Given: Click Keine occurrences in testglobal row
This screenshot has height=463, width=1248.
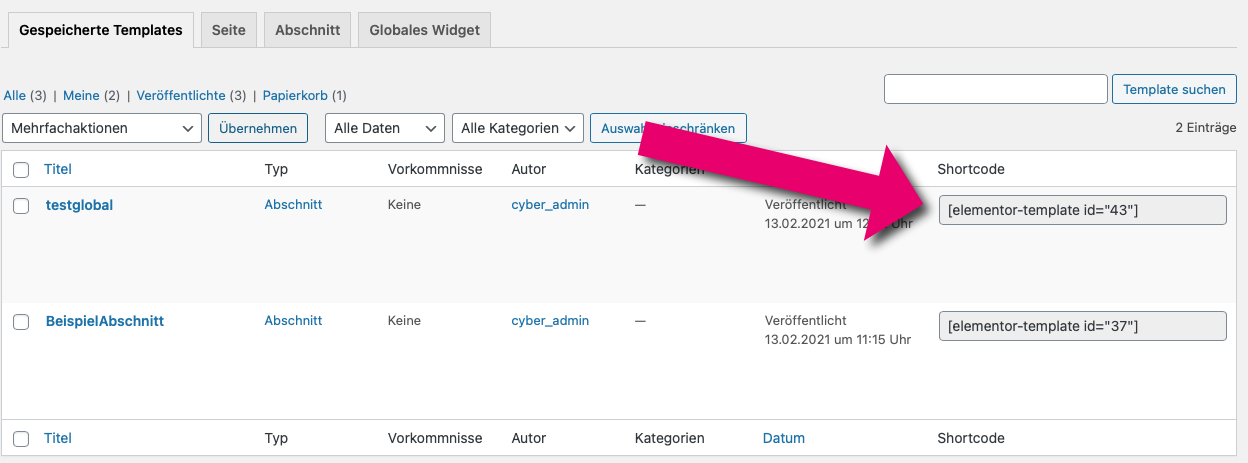Looking at the screenshot, I should point(404,204).
